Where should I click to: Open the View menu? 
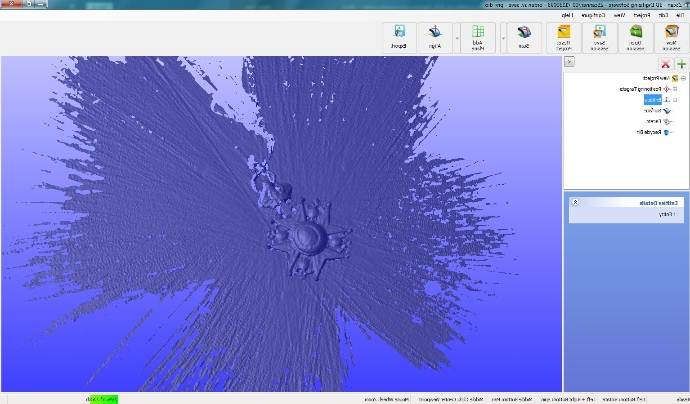619,15
